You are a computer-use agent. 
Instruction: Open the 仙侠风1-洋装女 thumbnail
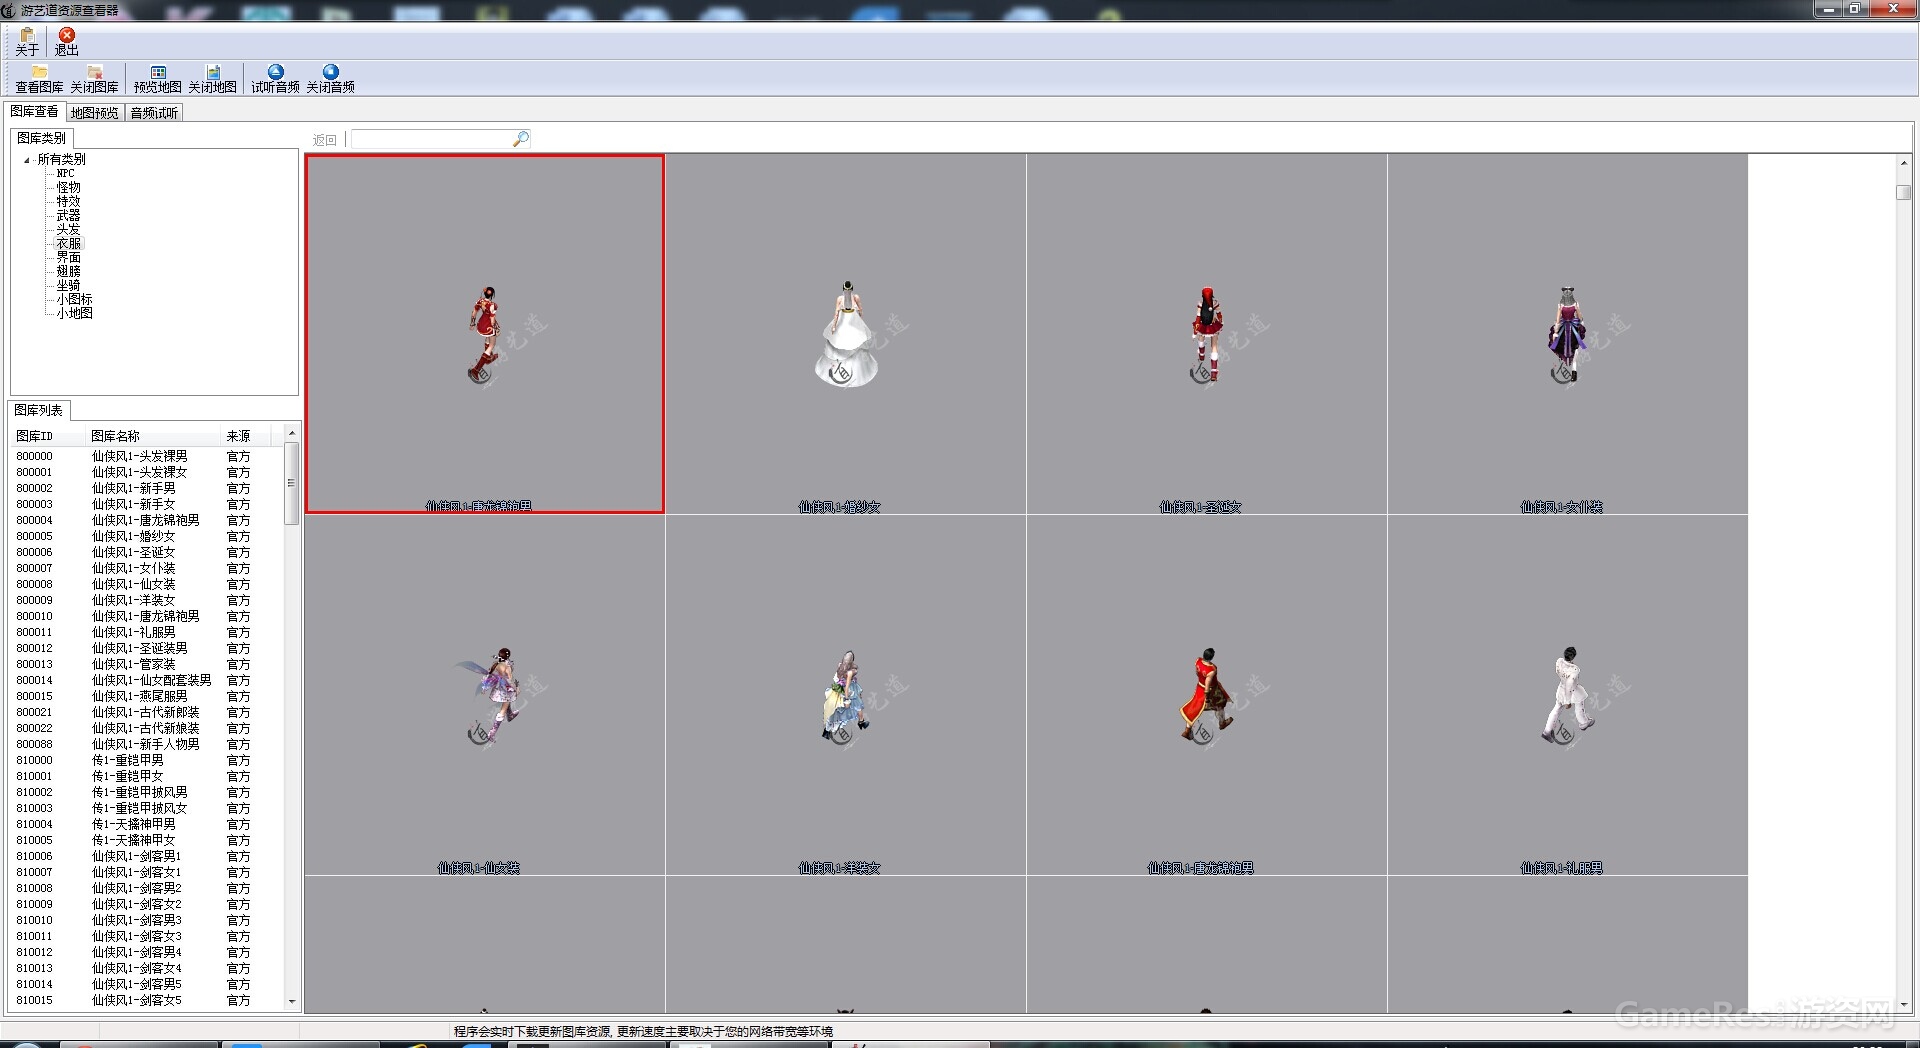846,695
